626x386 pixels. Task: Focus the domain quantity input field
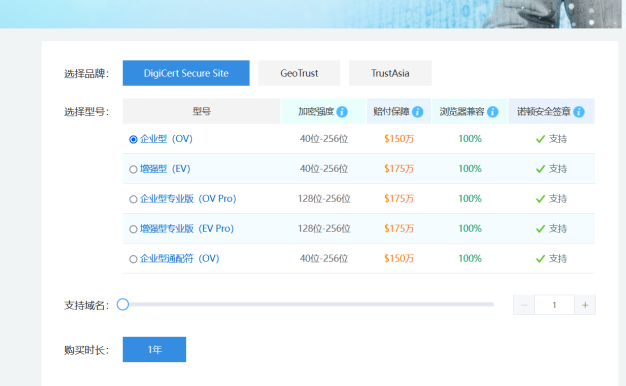[x=554, y=305]
